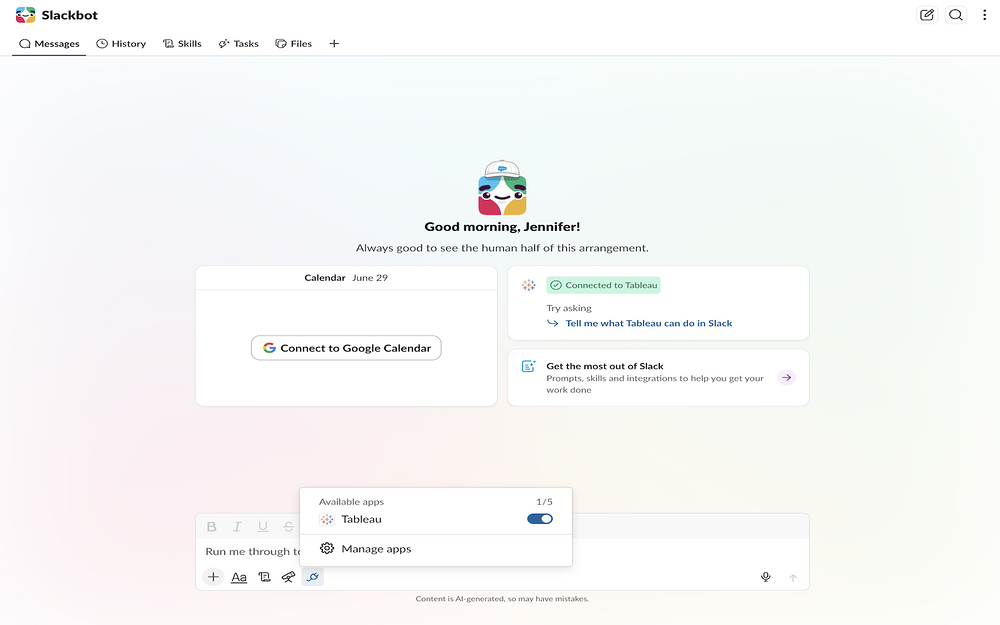Switch to the Messages tab
The image size is (1000, 625).
tap(49, 43)
